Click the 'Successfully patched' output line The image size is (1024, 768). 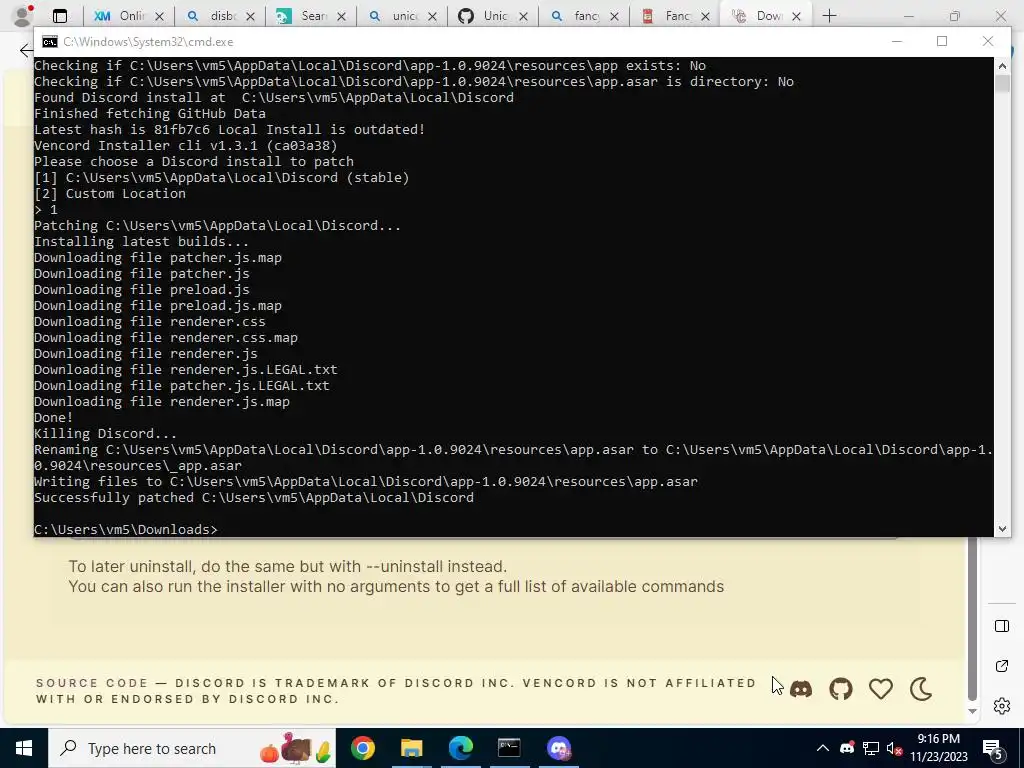click(254, 498)
